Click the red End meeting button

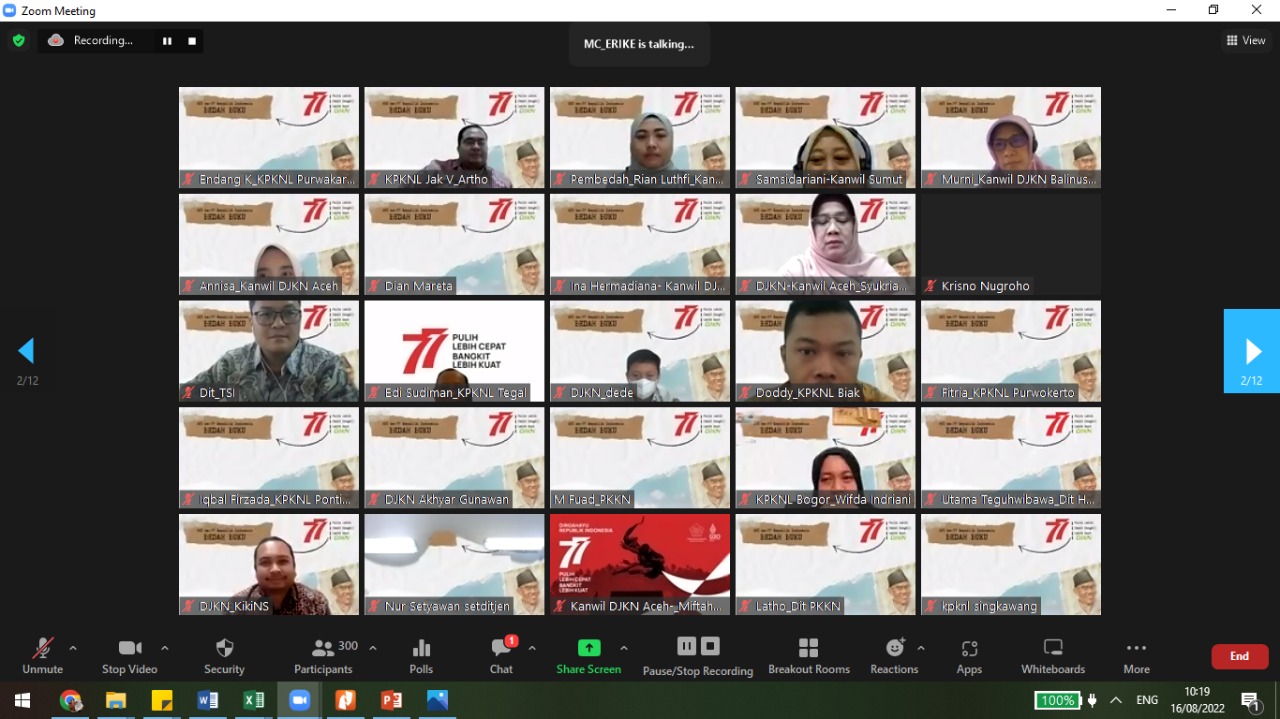click(x=1239, y=656)
